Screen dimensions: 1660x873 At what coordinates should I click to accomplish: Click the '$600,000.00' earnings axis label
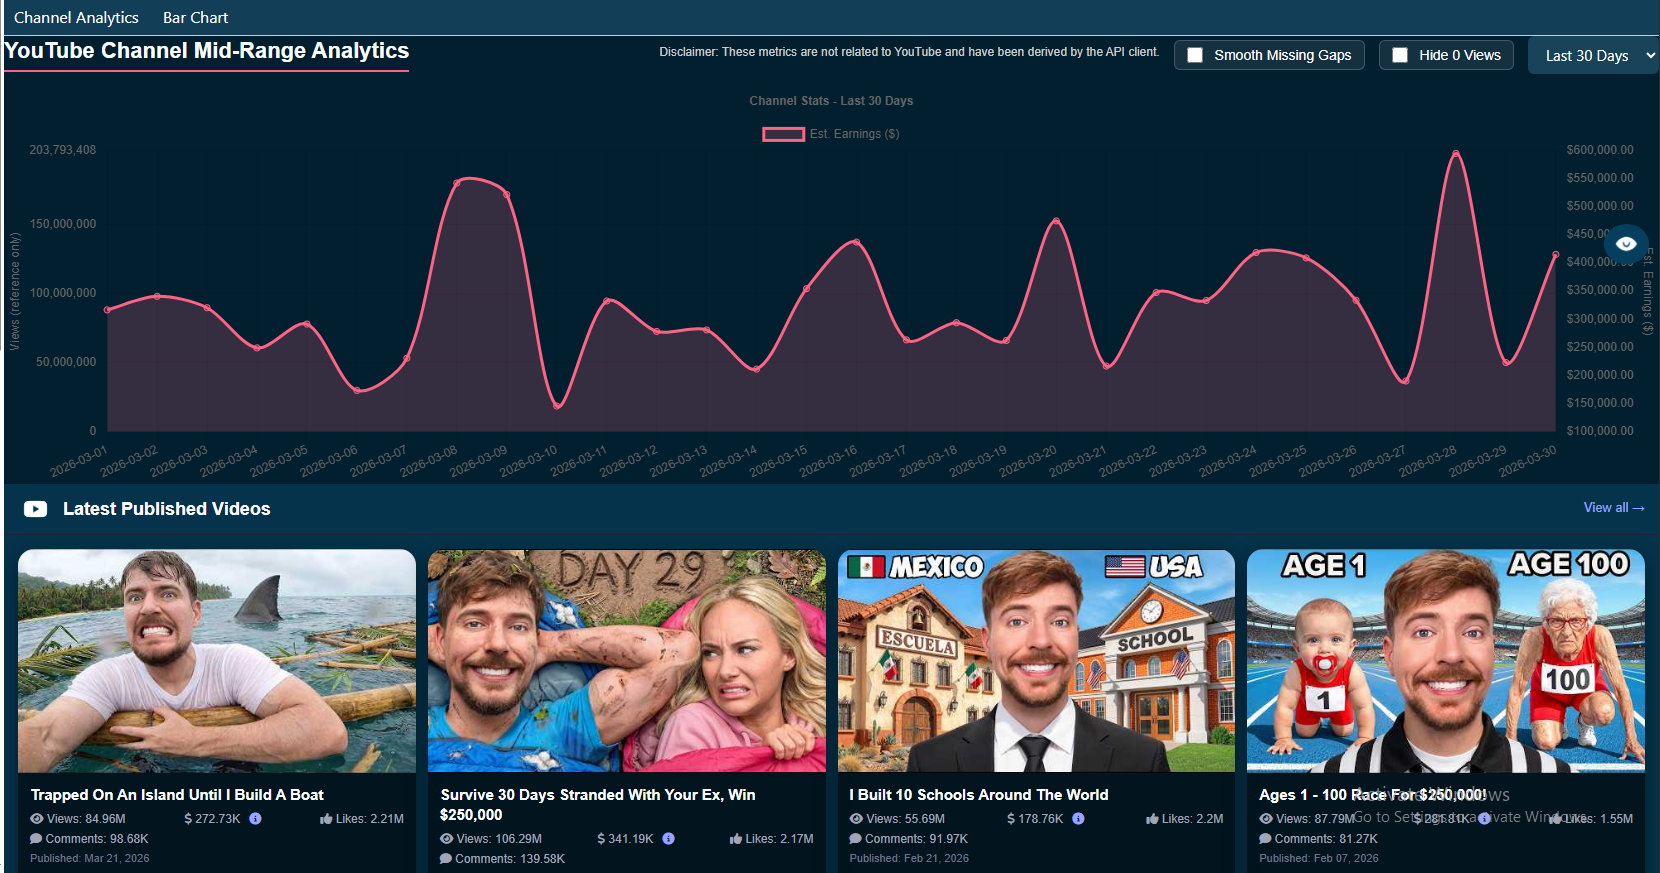point(1600,150)
